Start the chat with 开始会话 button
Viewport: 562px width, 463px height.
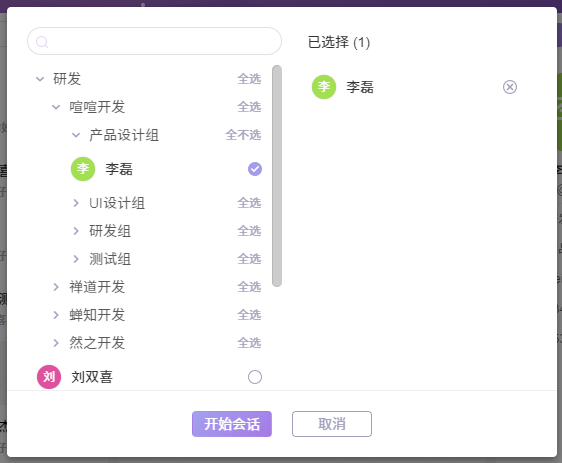tap(232, 424)
